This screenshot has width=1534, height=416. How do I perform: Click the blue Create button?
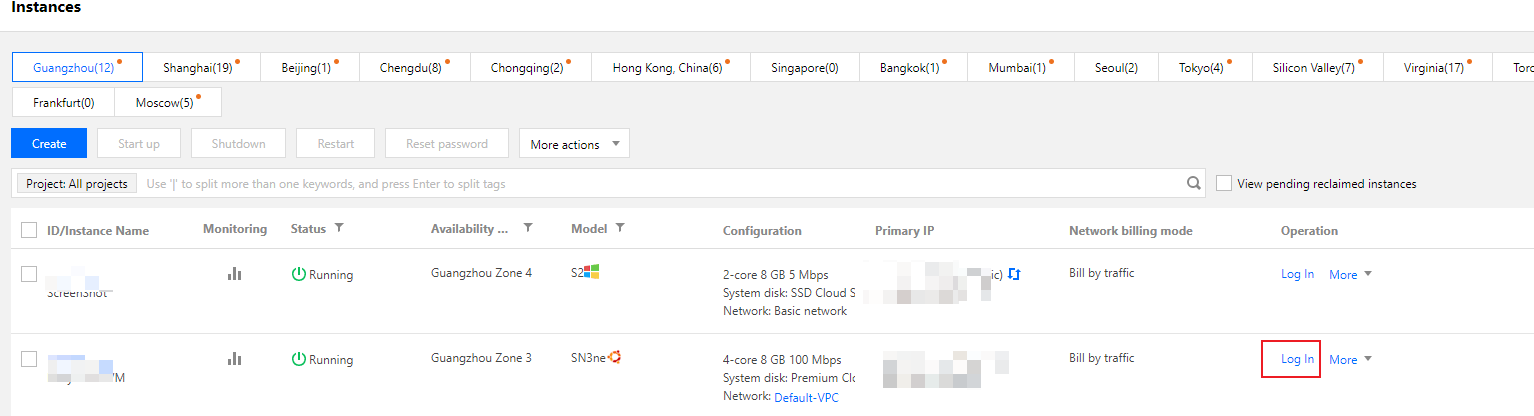pyautogui.click(x=49, y=144)
